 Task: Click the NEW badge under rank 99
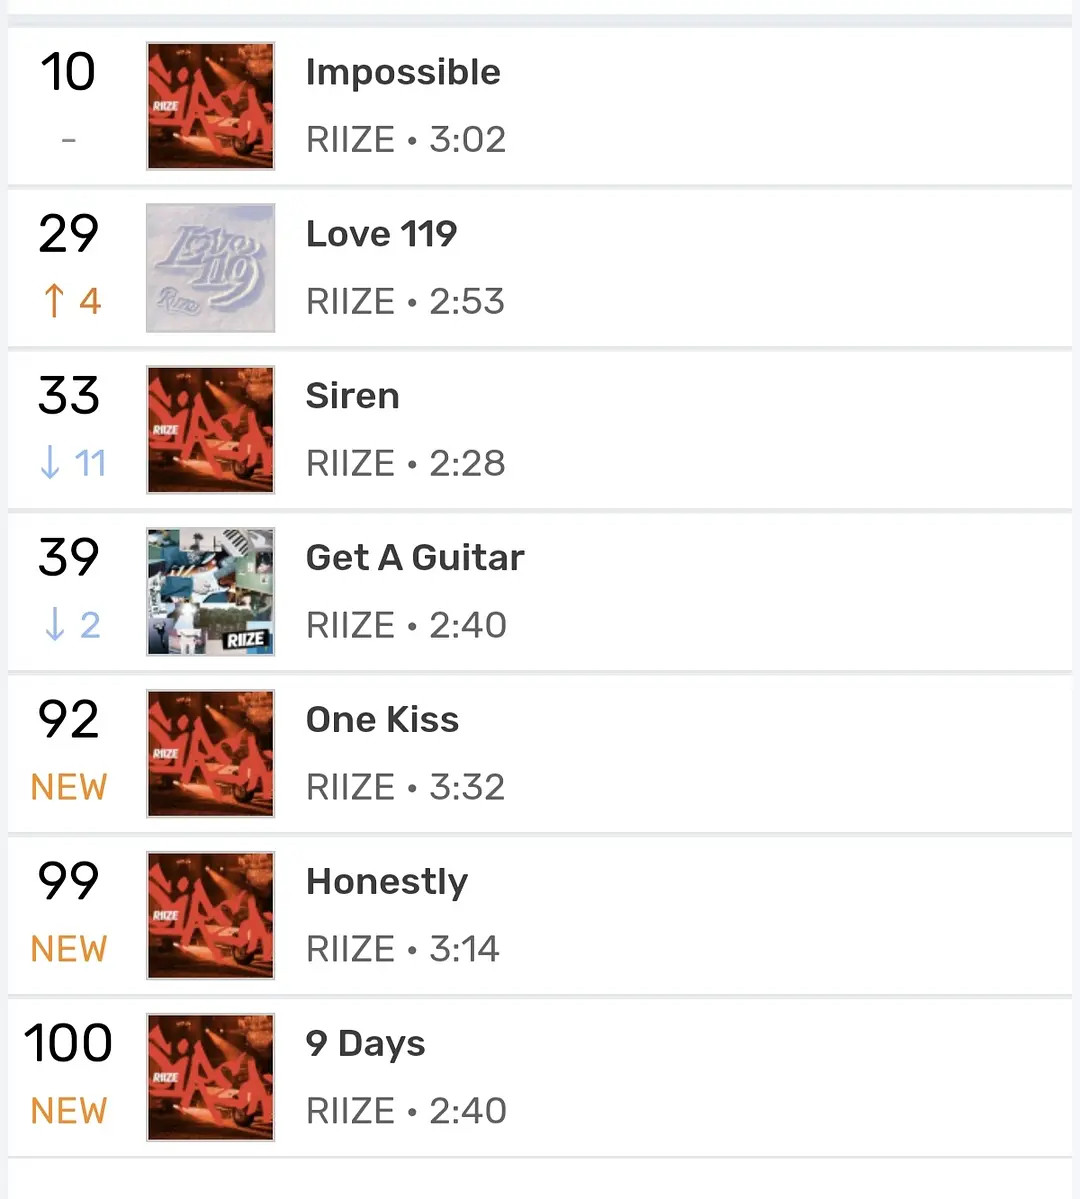pos(69,949)
